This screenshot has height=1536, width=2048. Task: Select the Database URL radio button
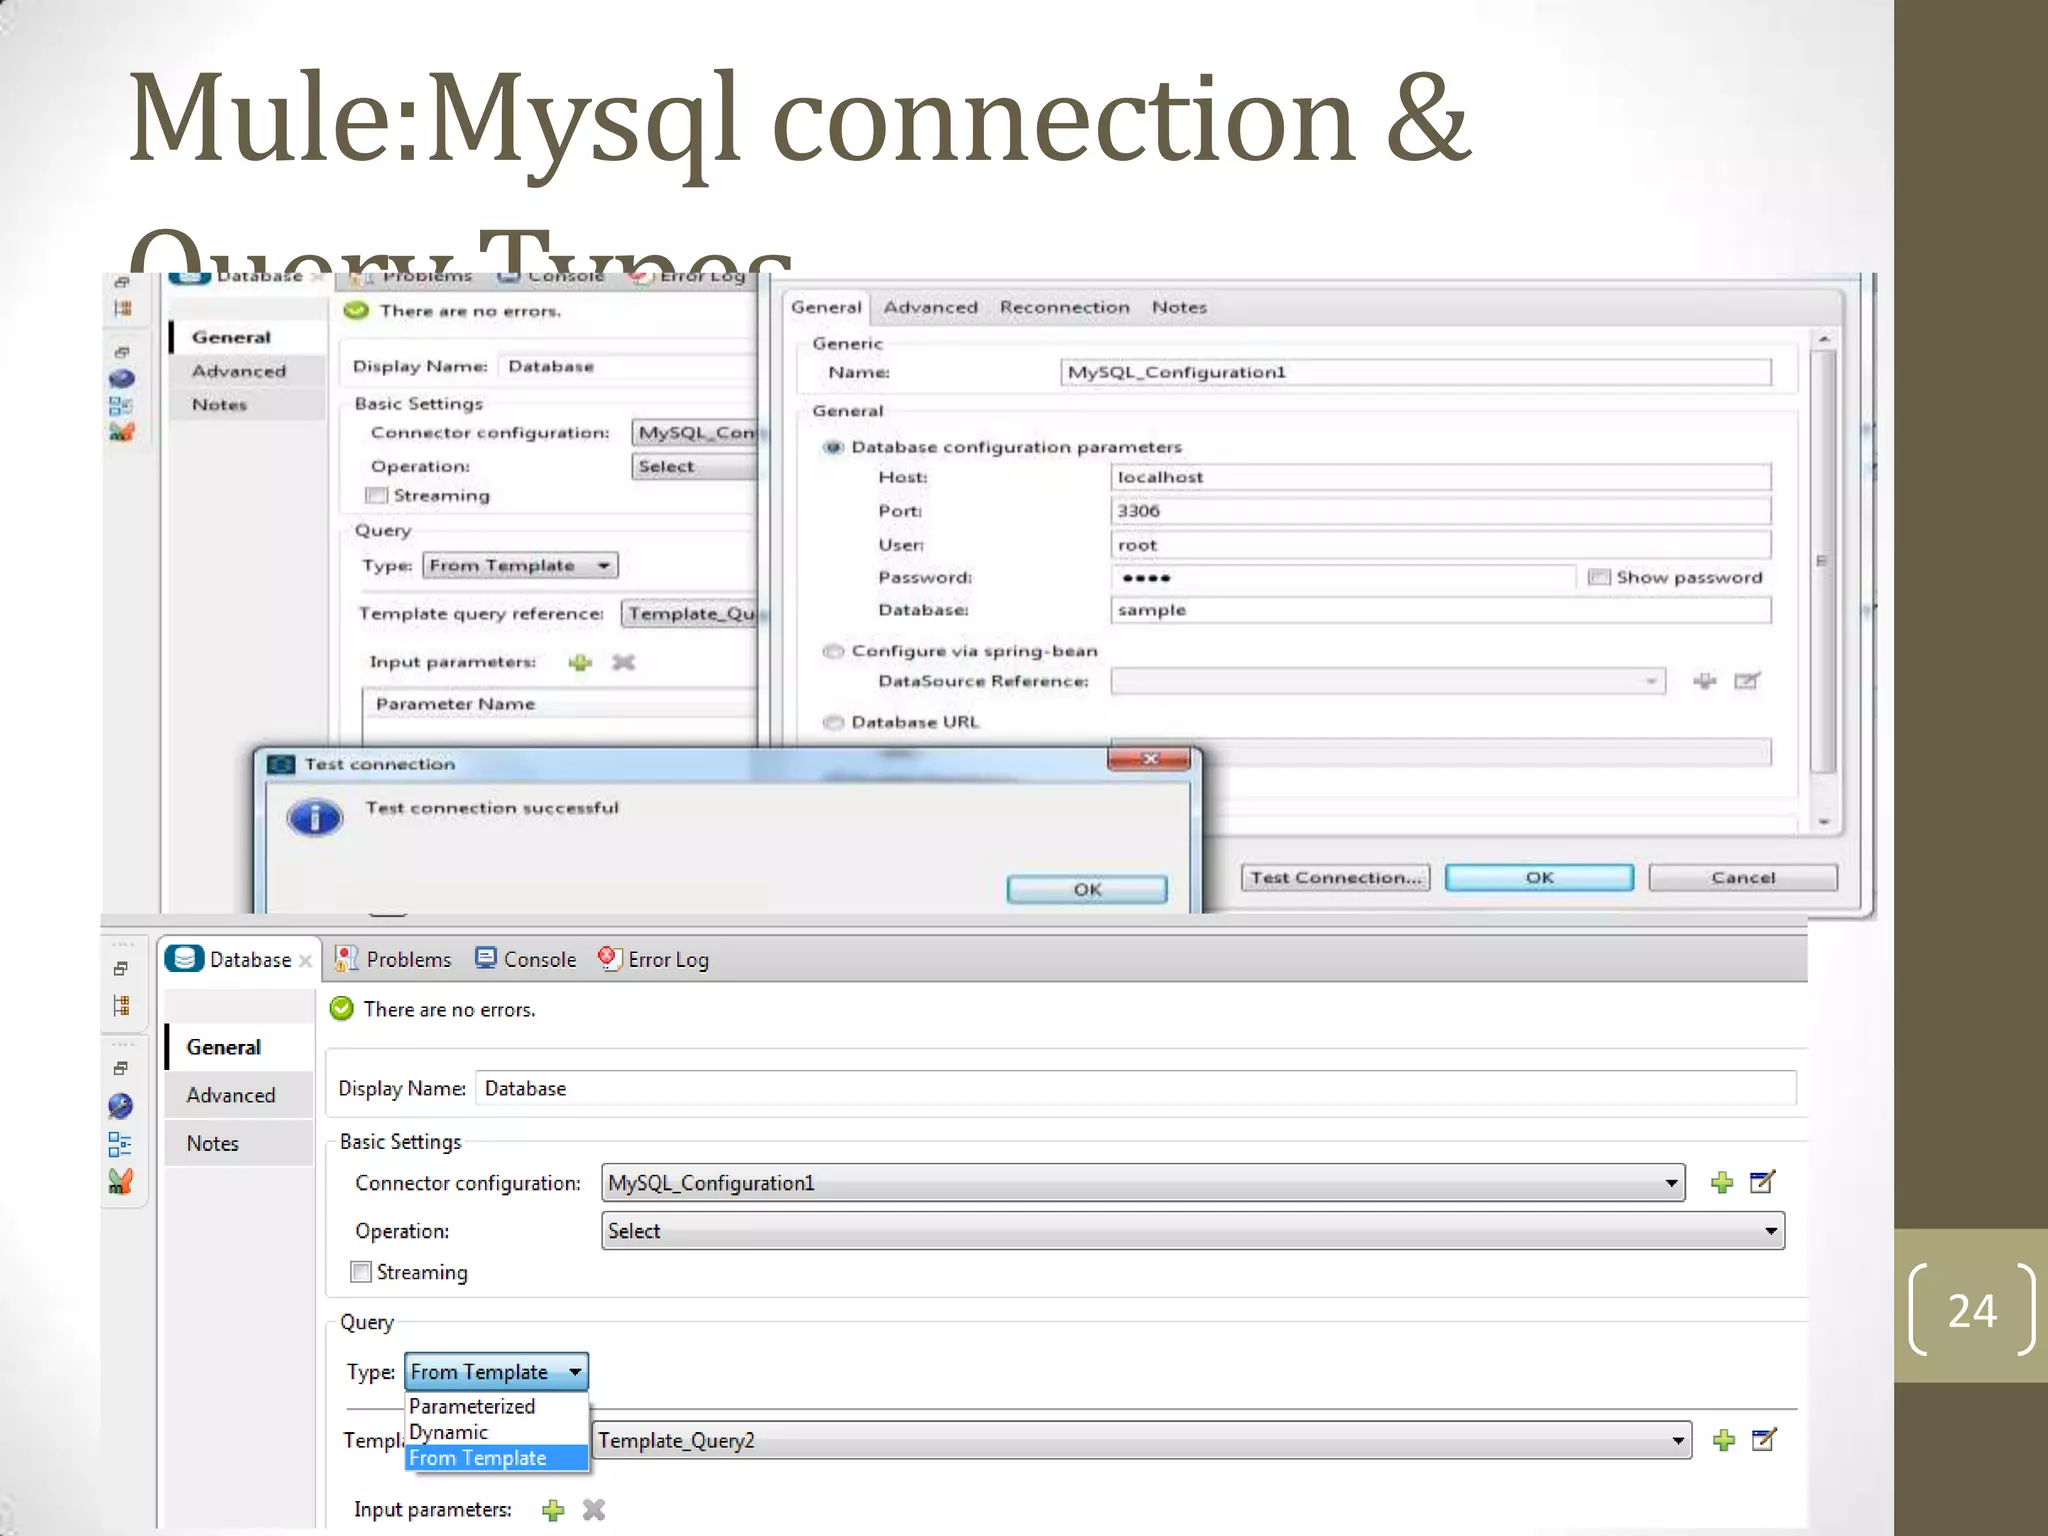click(832, 722)
